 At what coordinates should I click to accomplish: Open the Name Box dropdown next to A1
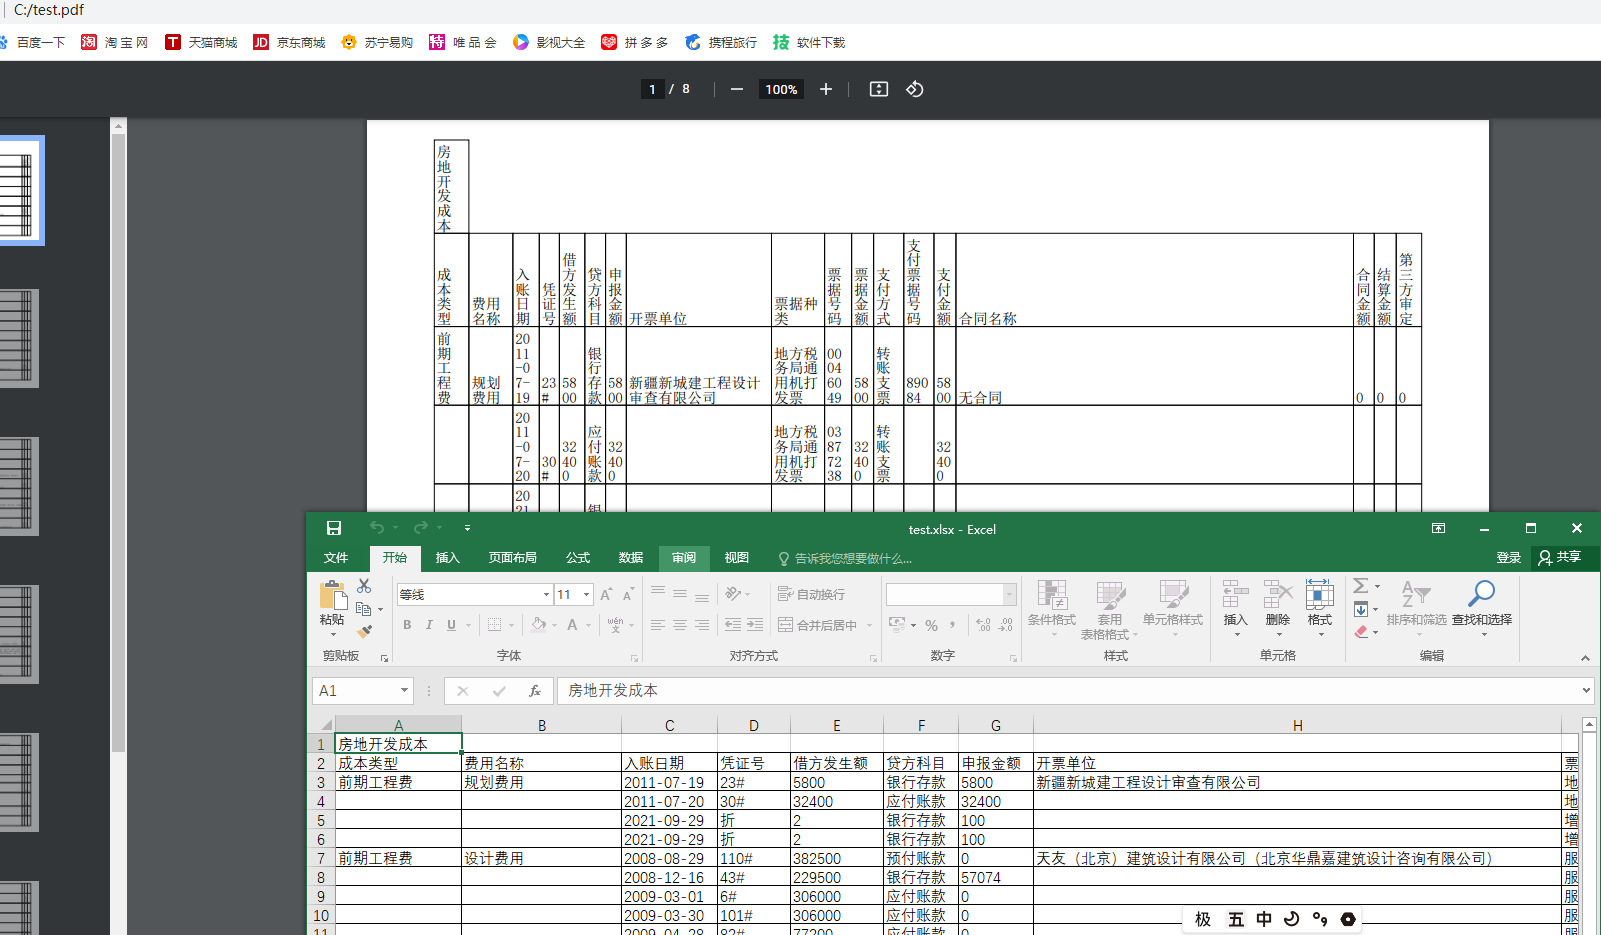pos(404,691)
